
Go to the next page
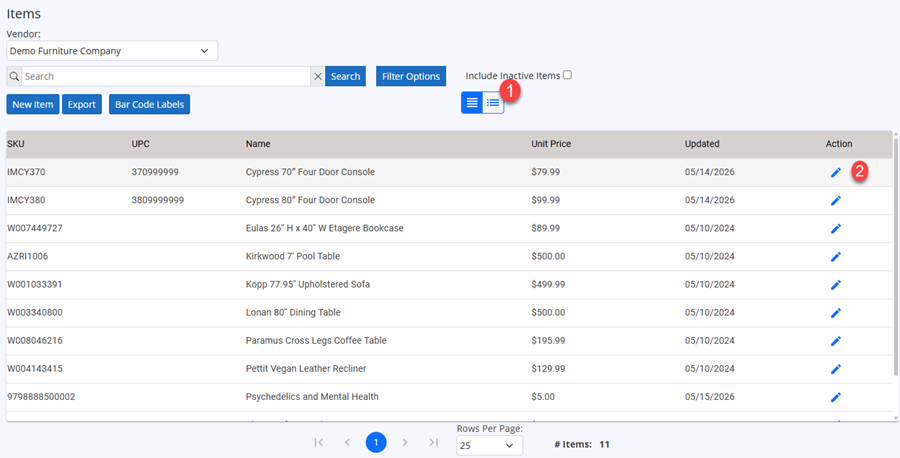(x=405, y=442)
